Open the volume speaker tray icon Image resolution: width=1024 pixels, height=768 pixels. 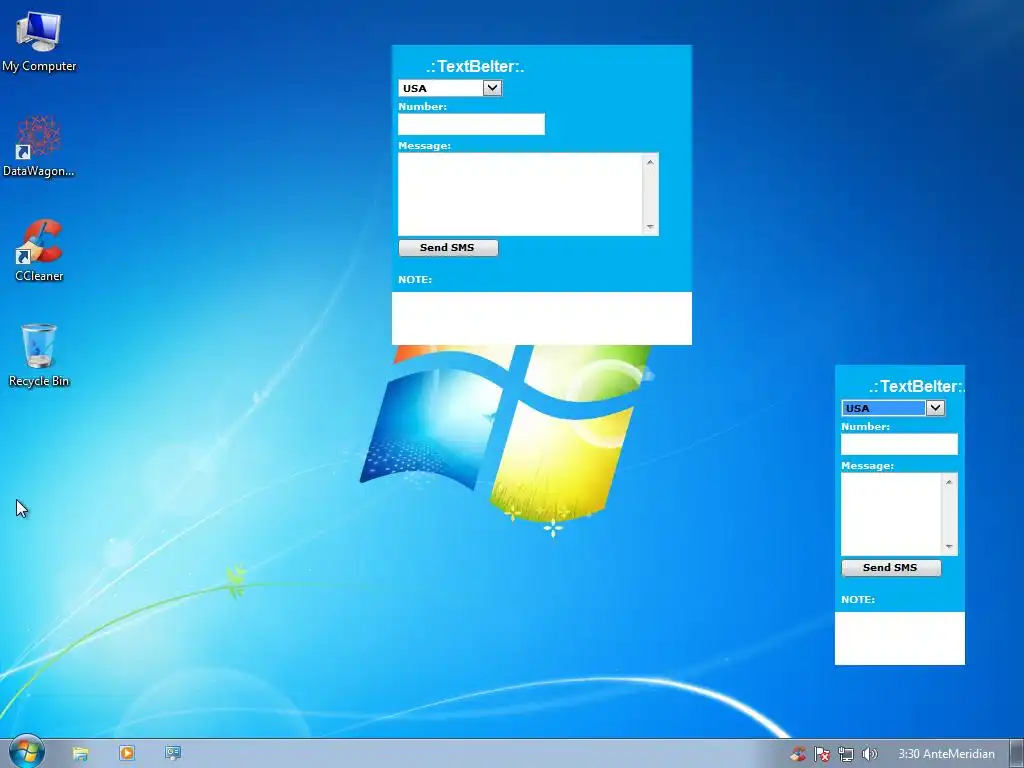point(869,754)
